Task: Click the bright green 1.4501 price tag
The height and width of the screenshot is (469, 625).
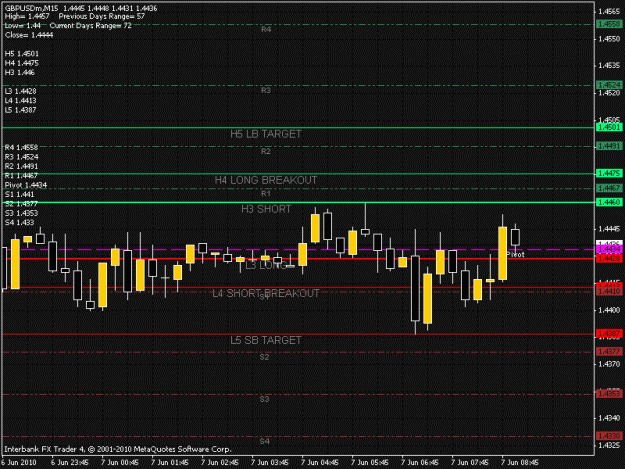Action: pyautogui.click(x=609, y=128)
